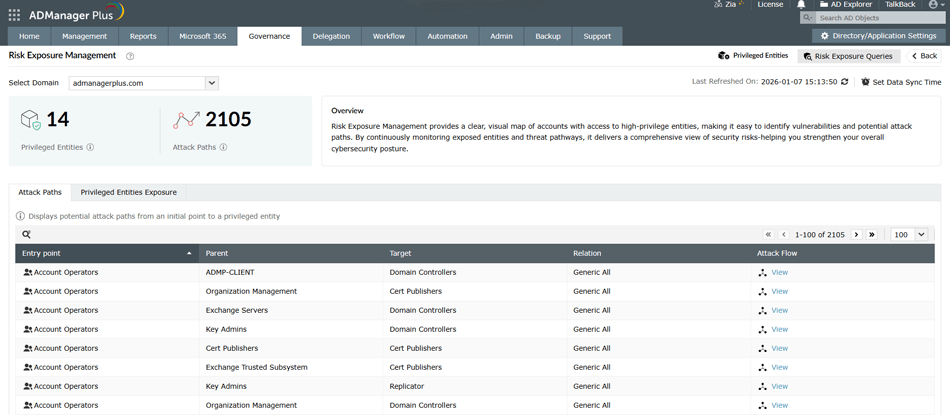950x415 pixels.
Task: Open the notifications bell
Action: tap(801, 4)
